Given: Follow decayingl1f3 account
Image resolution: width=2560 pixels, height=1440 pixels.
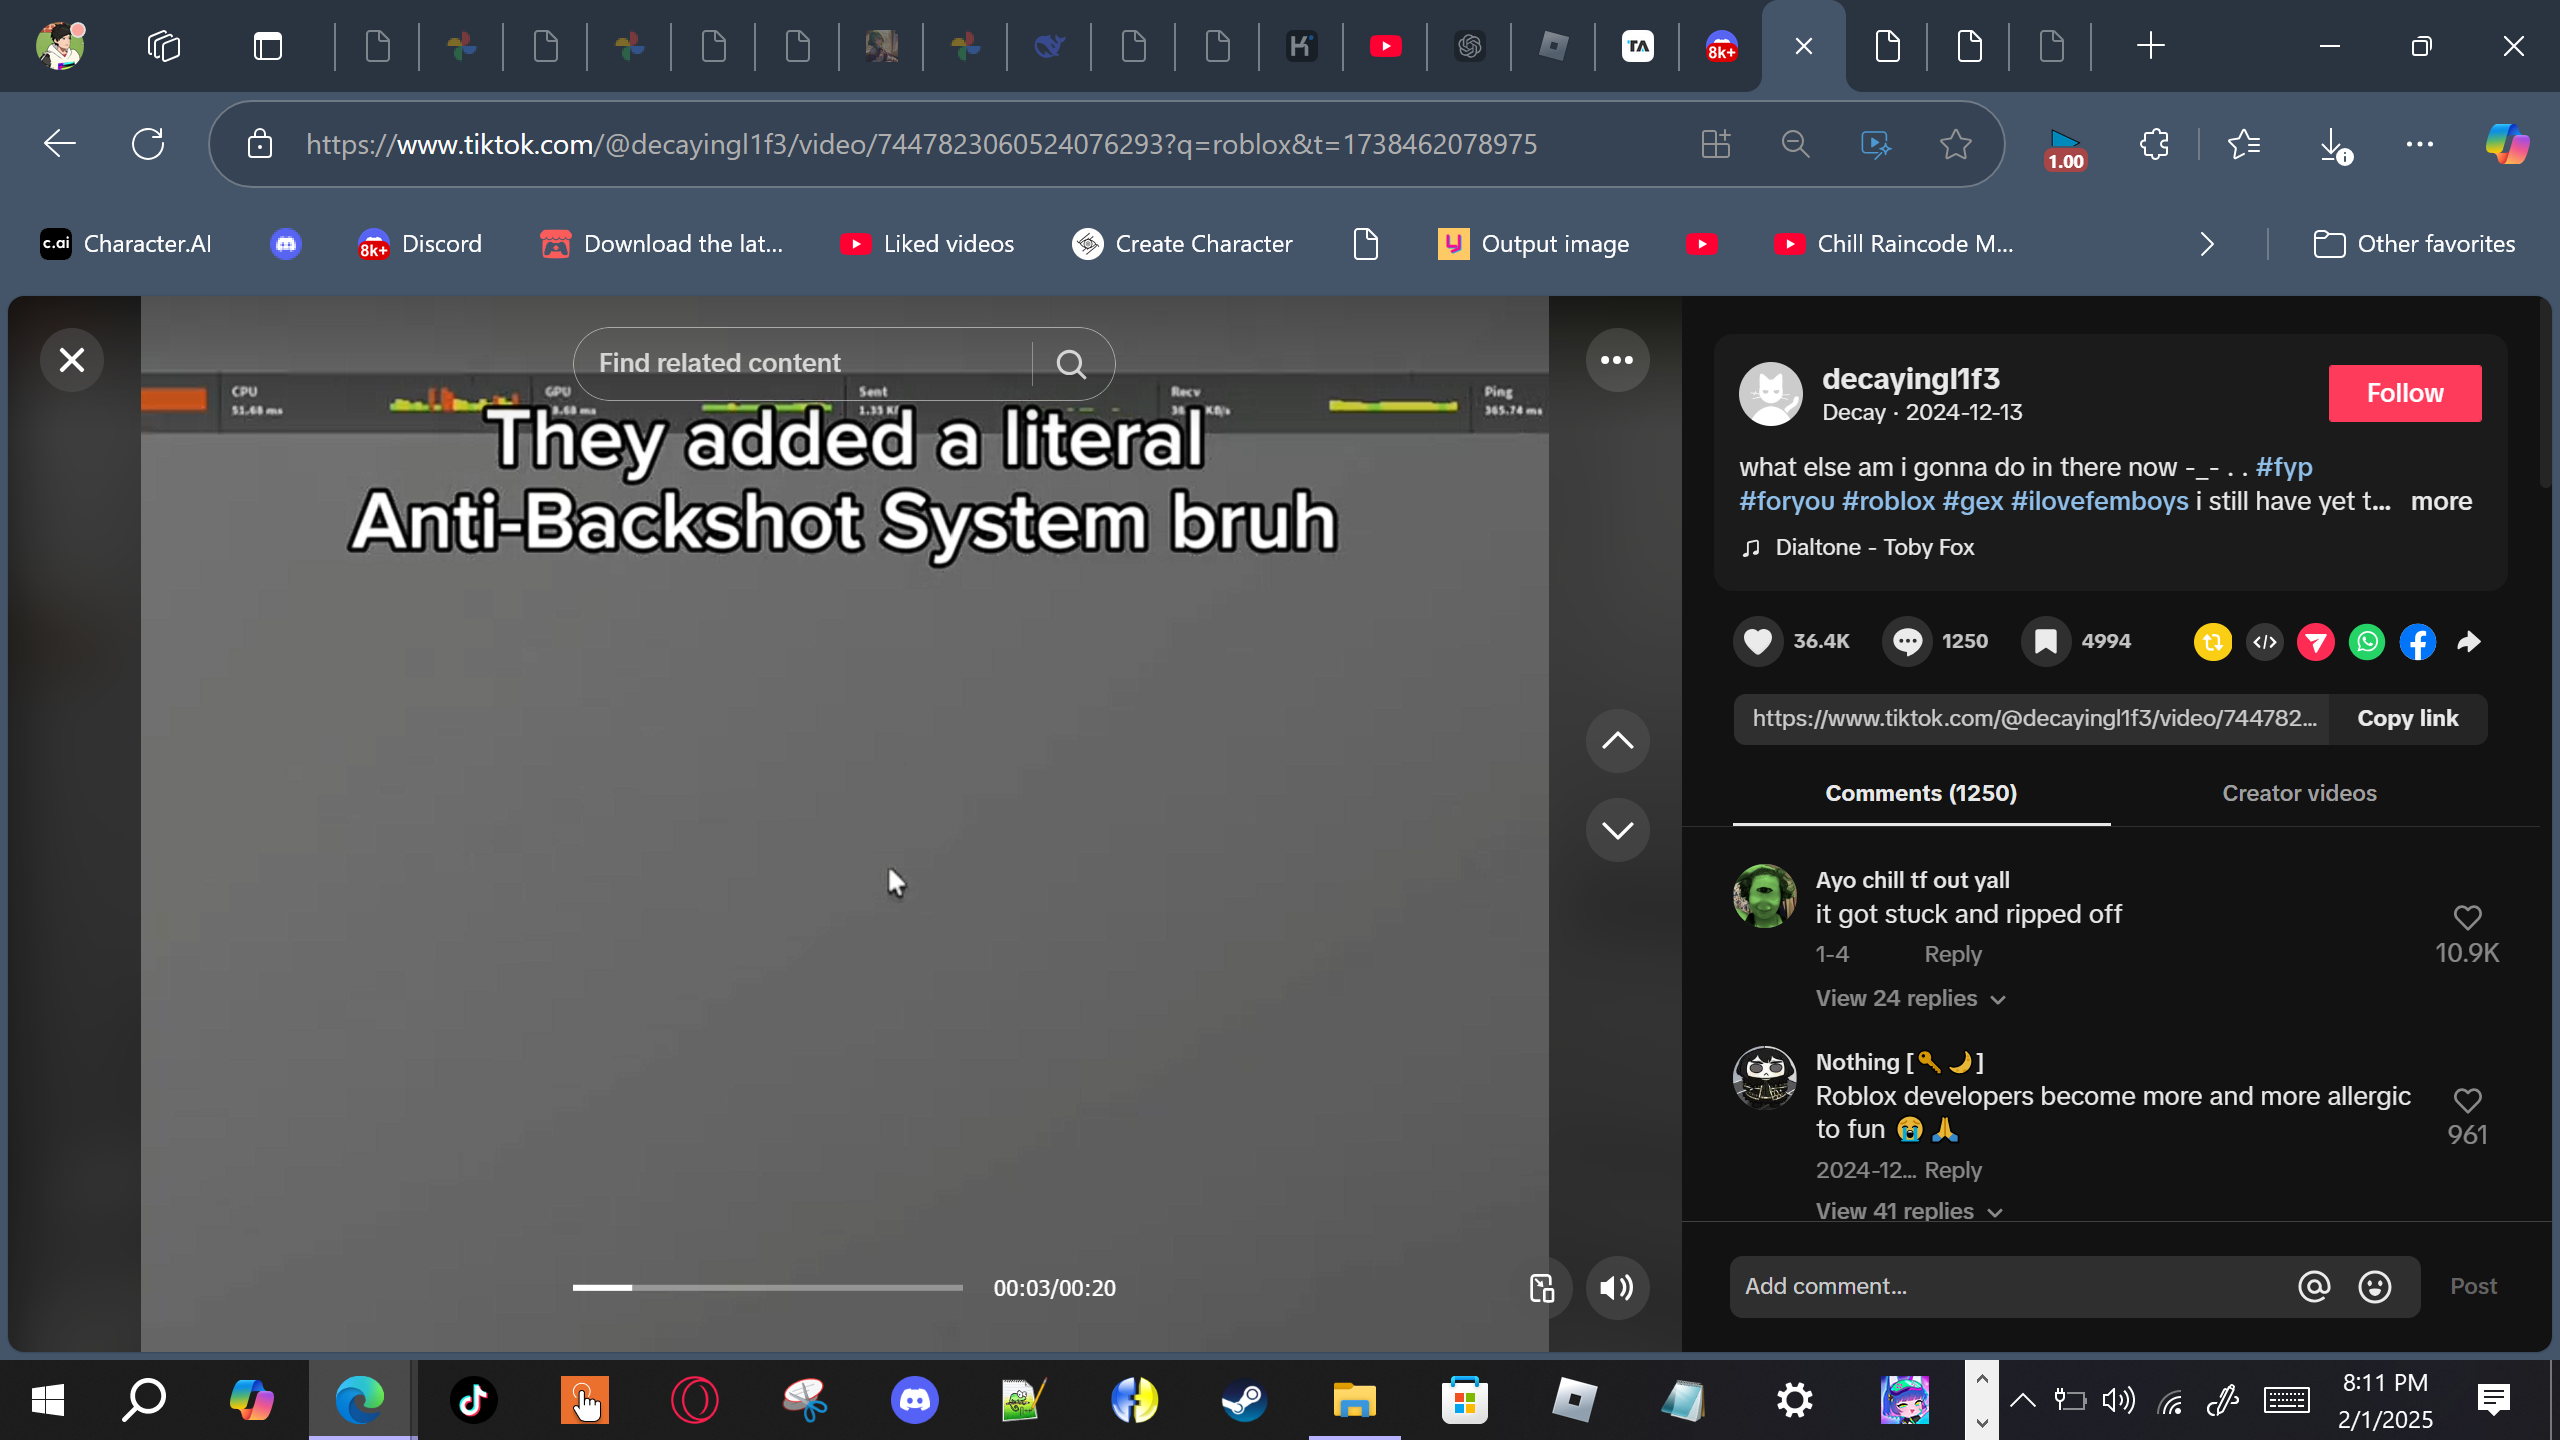Looking at the screenshot, I should (x=2404, y=393).
